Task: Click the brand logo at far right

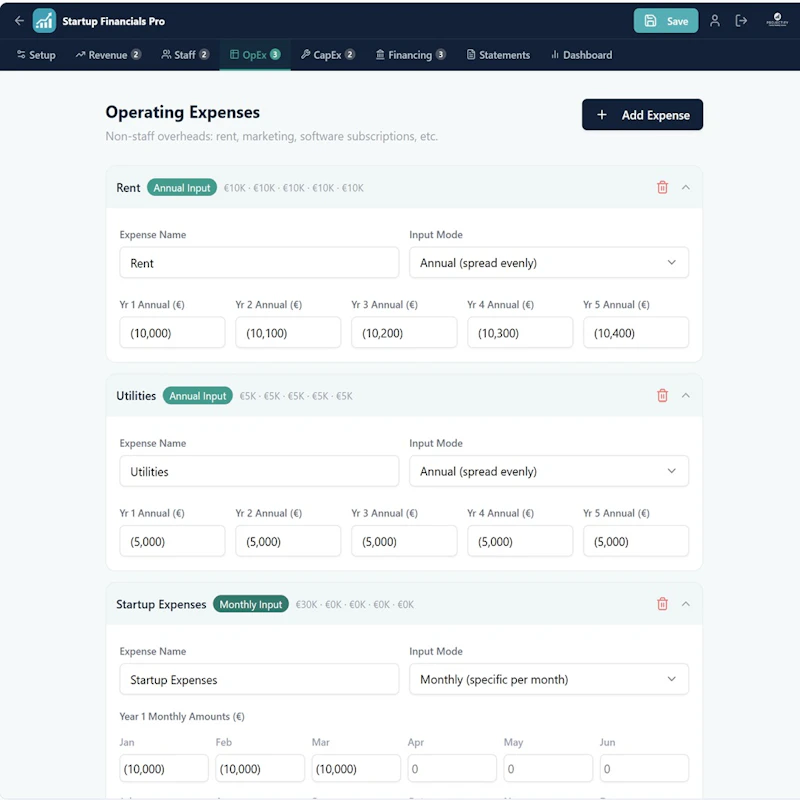Action: [x=777, y=20]
